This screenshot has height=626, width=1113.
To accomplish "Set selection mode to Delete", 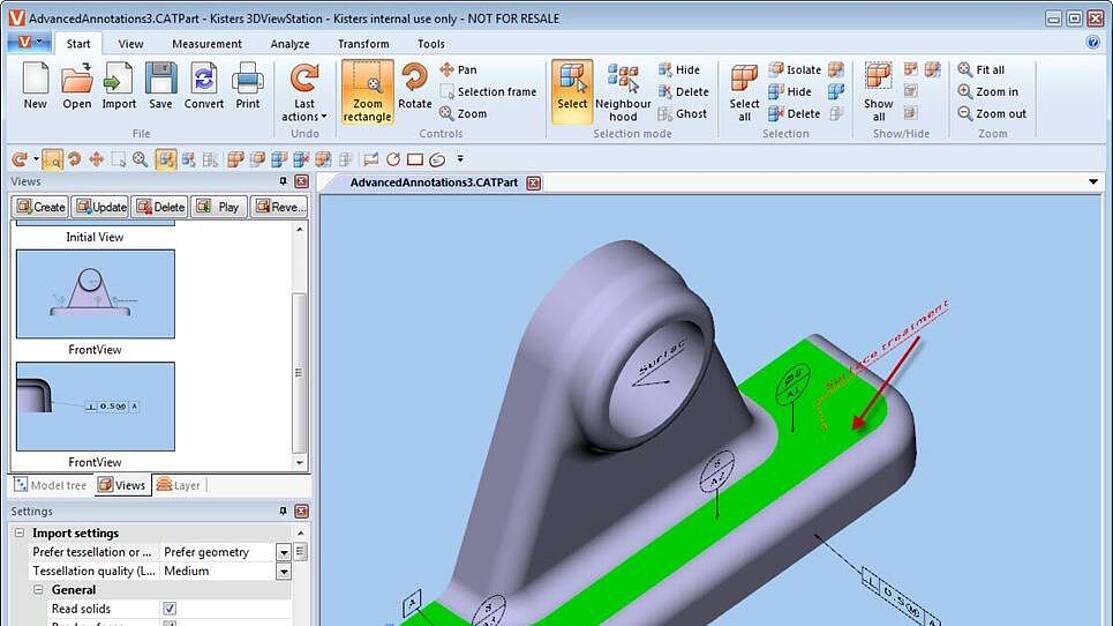I will click(684, 92).
